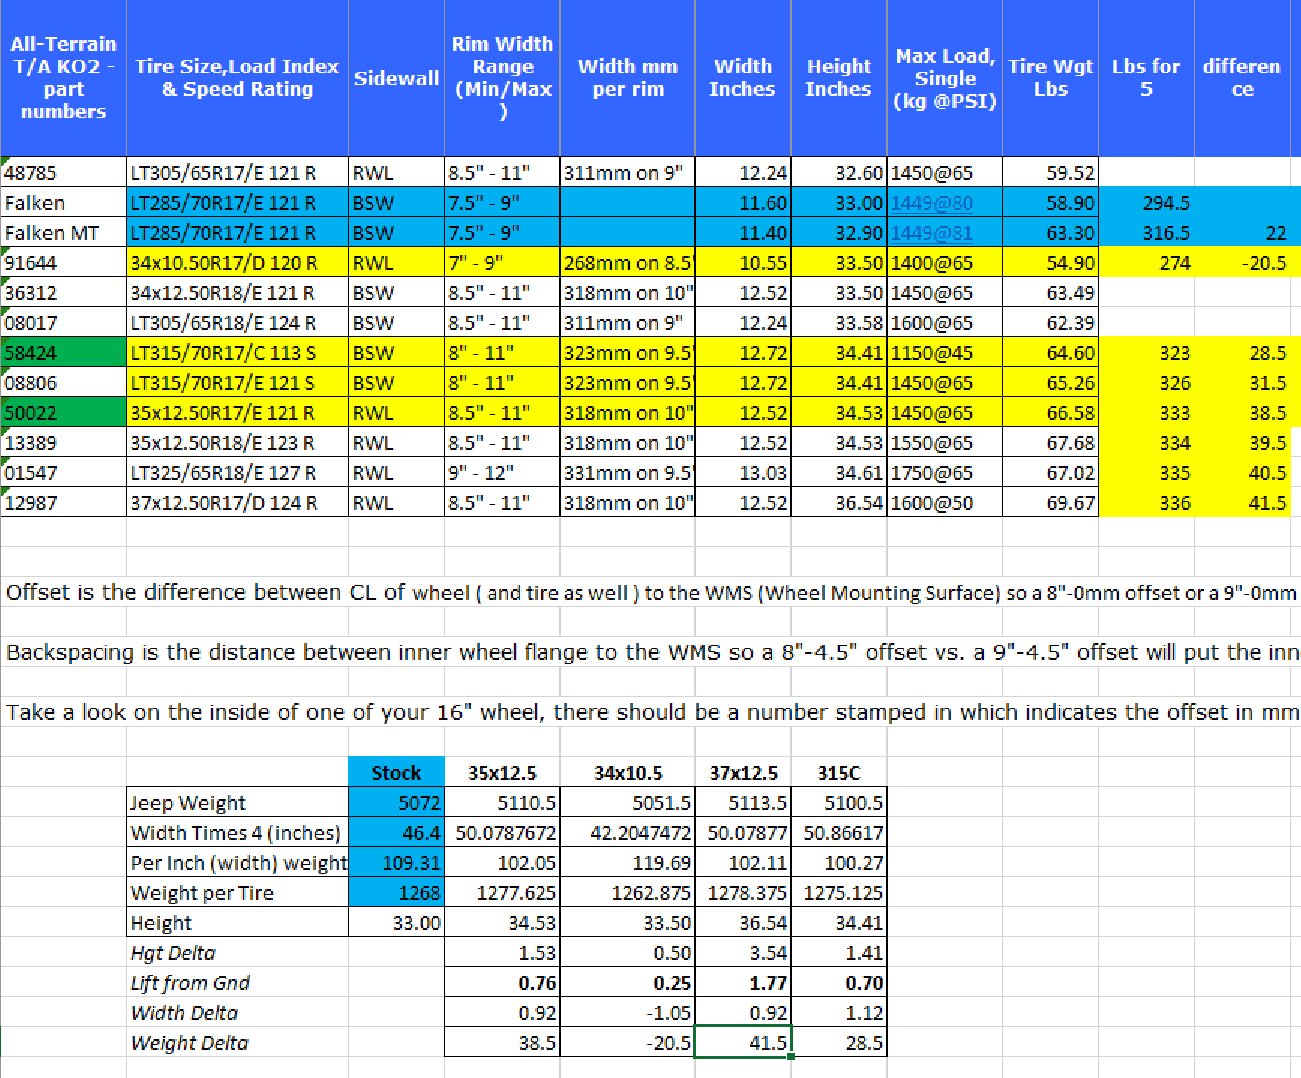Select the 'Take a look on the inside' text row

pyautogui.click(x=650, y=712)
